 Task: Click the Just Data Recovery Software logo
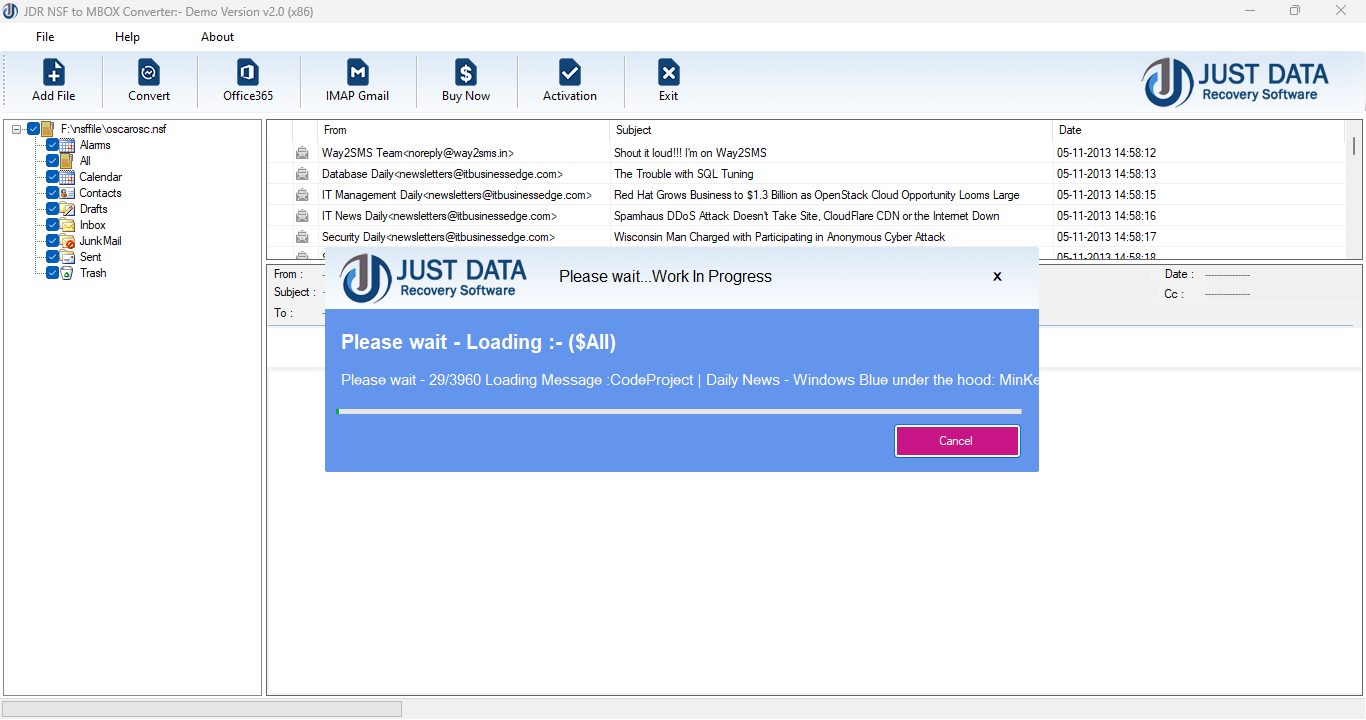[x=1236, y=82]
